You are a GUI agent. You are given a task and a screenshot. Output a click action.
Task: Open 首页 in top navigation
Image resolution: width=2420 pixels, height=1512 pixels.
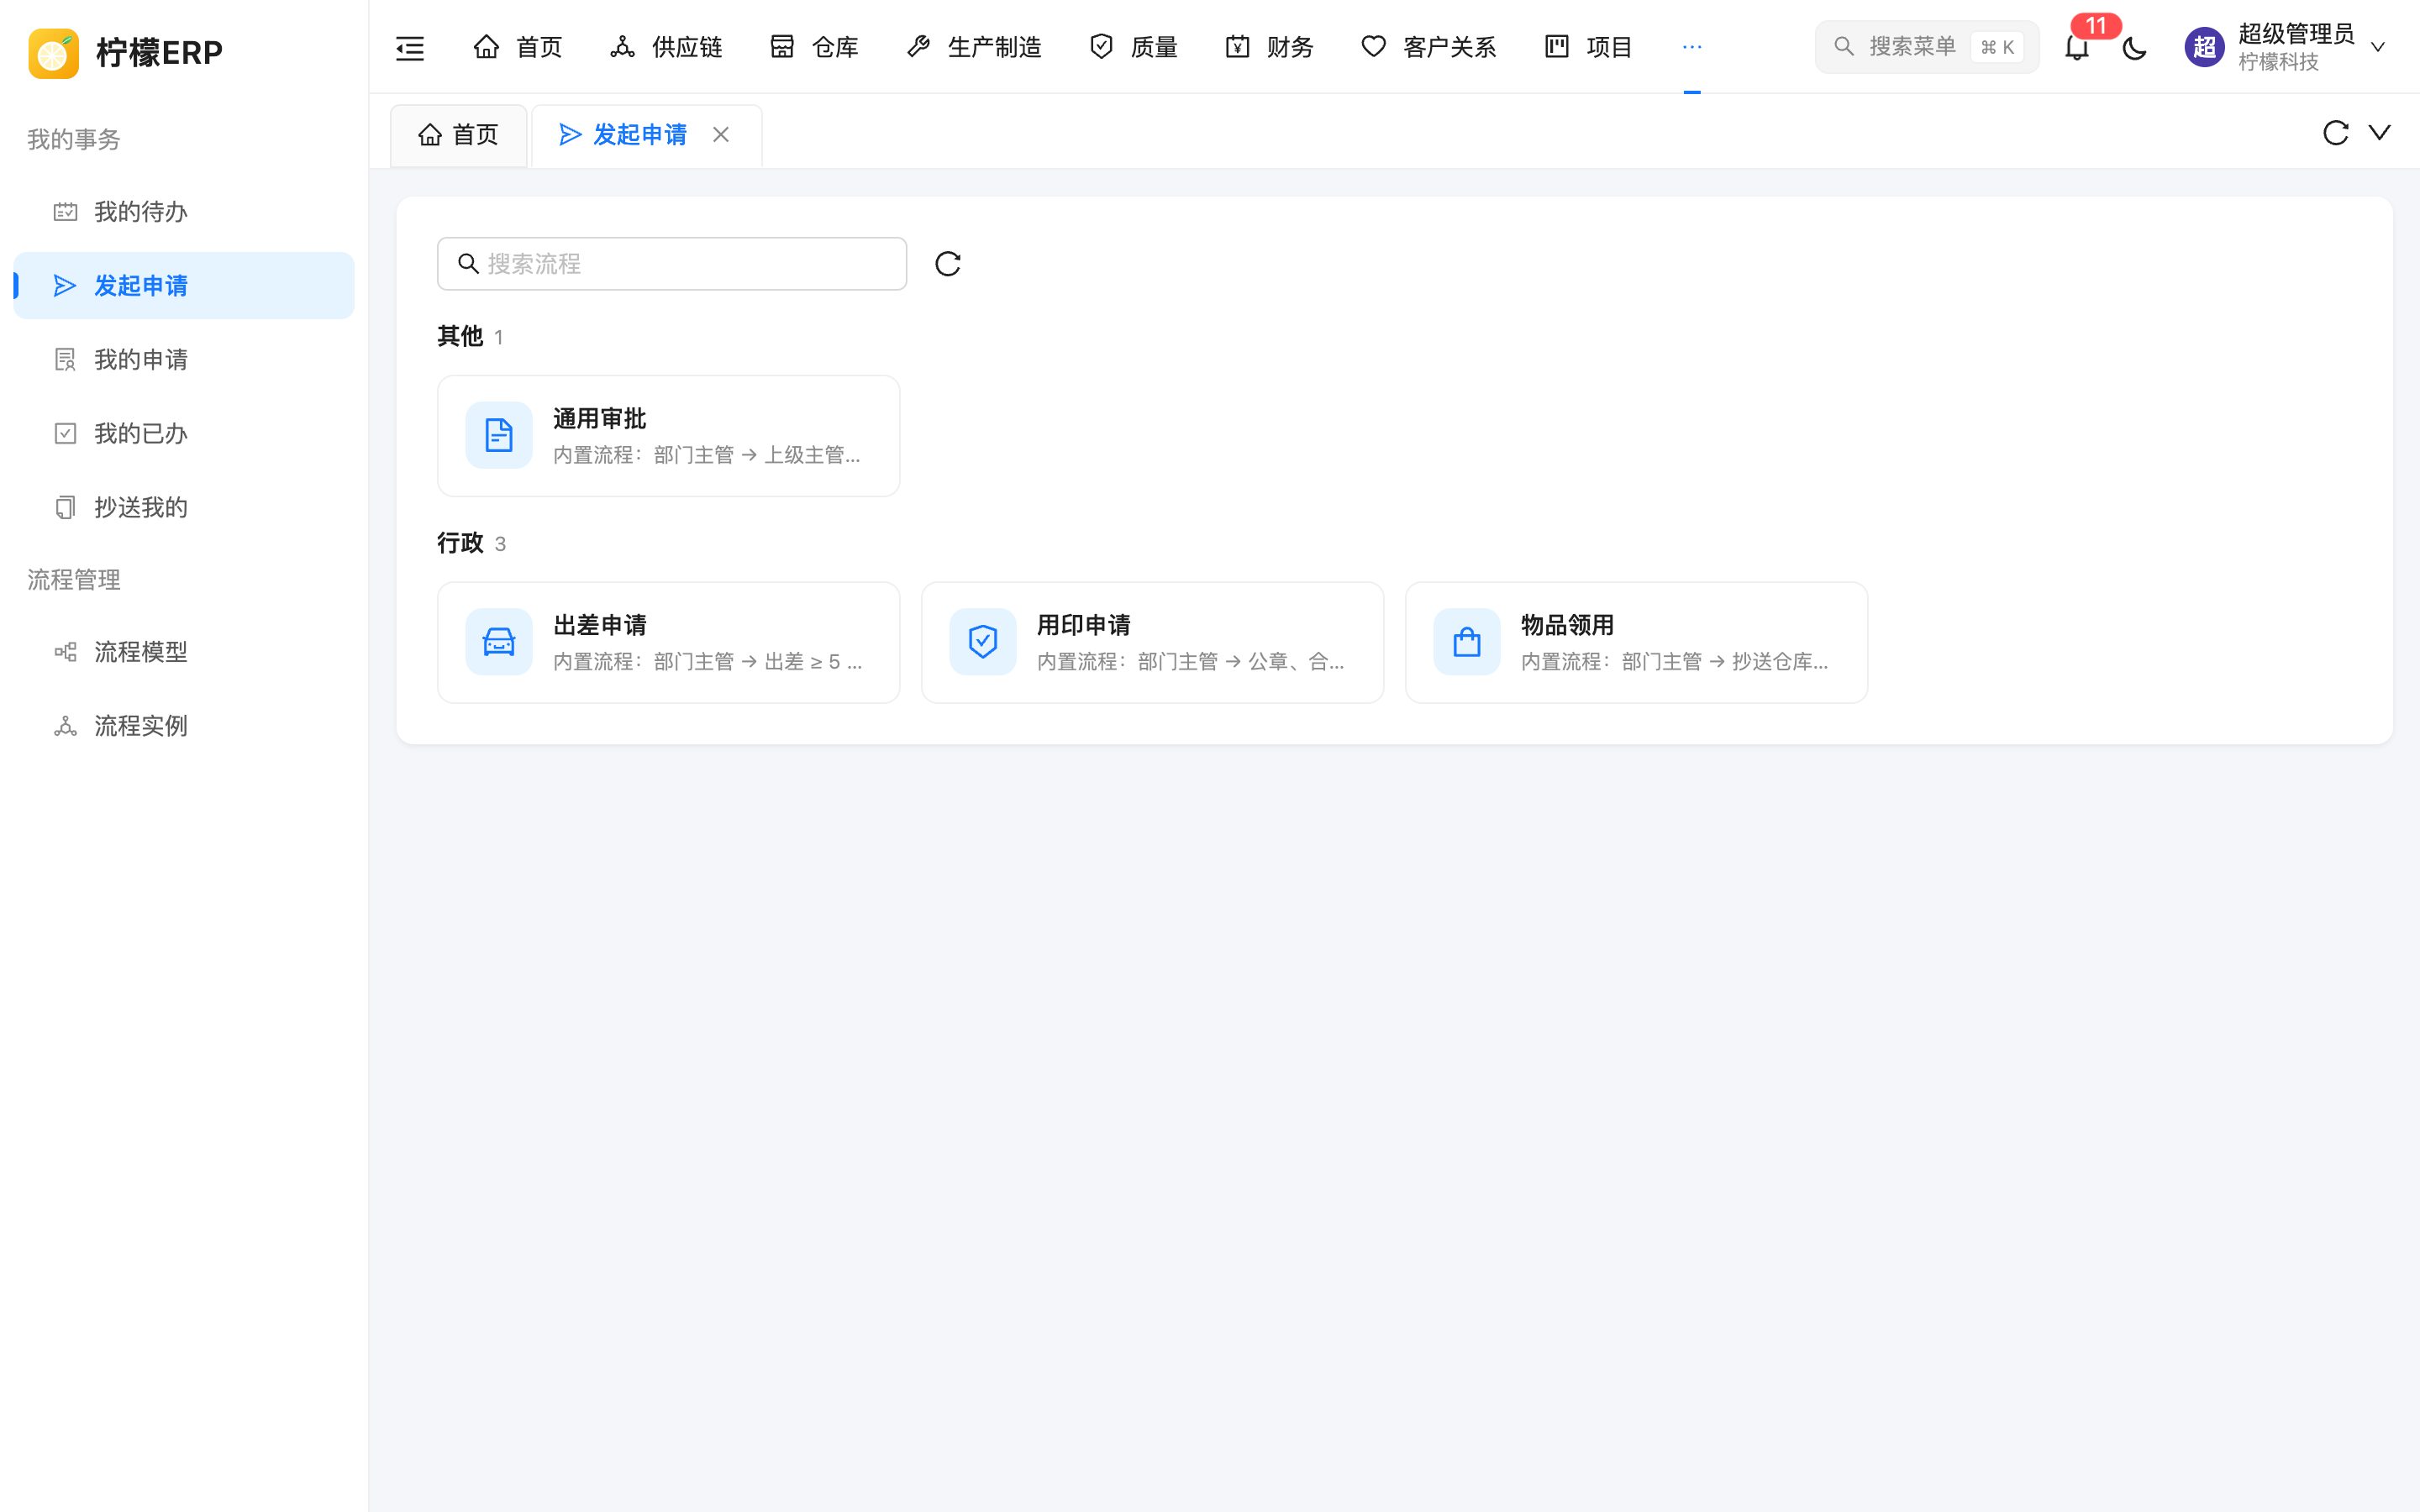pos(517,47)
